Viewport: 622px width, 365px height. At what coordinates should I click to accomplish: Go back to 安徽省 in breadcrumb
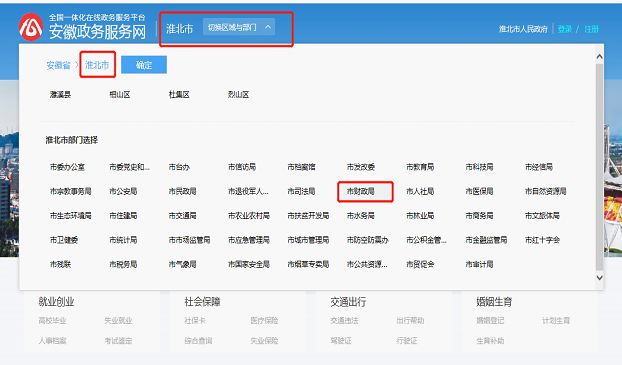[58, 65]
